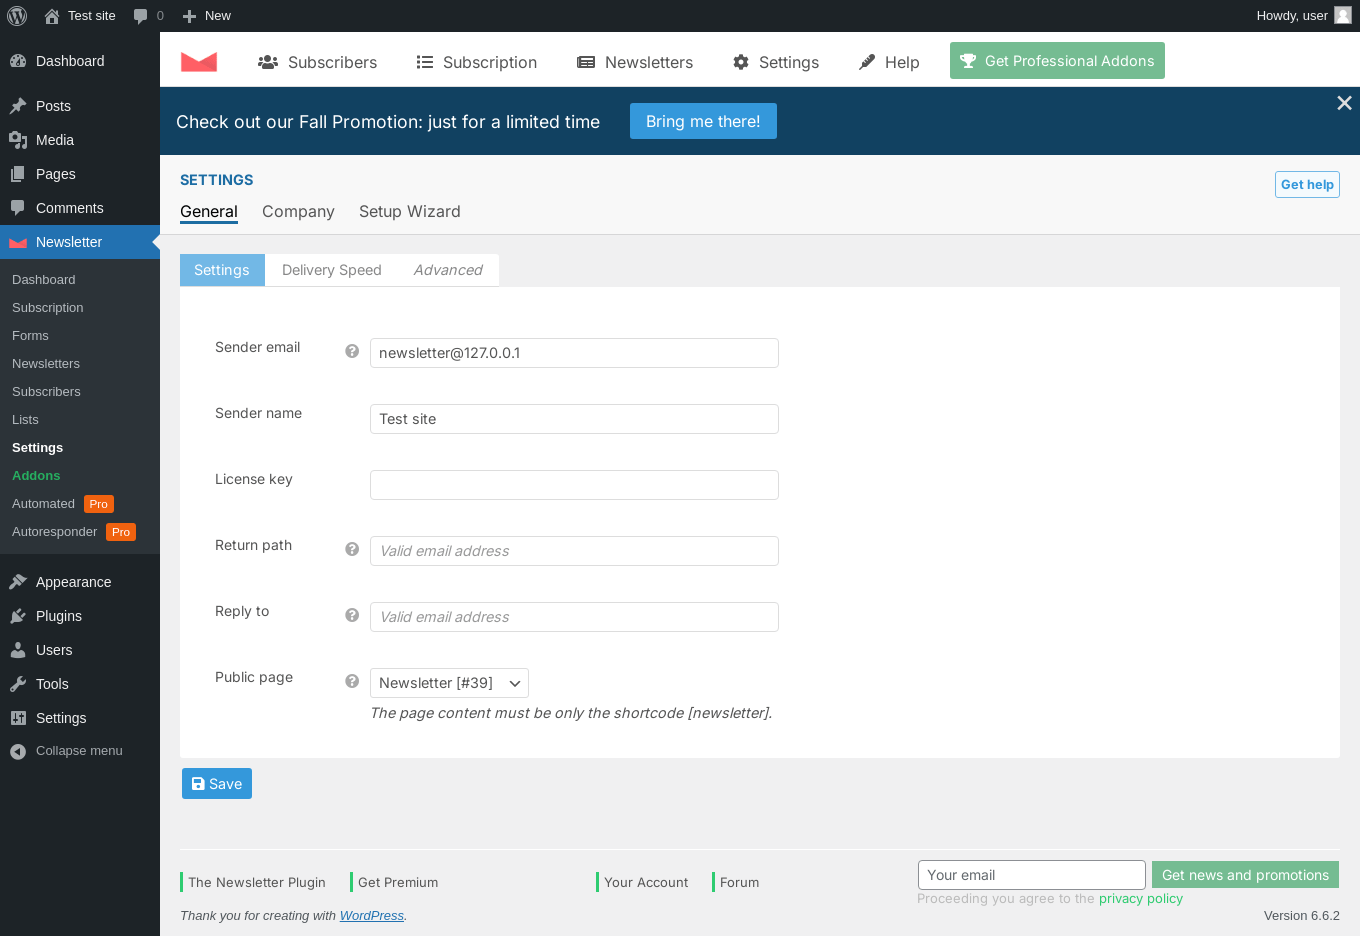Open the Public page dropdown

pyautogui.click(x=449, y=683)
